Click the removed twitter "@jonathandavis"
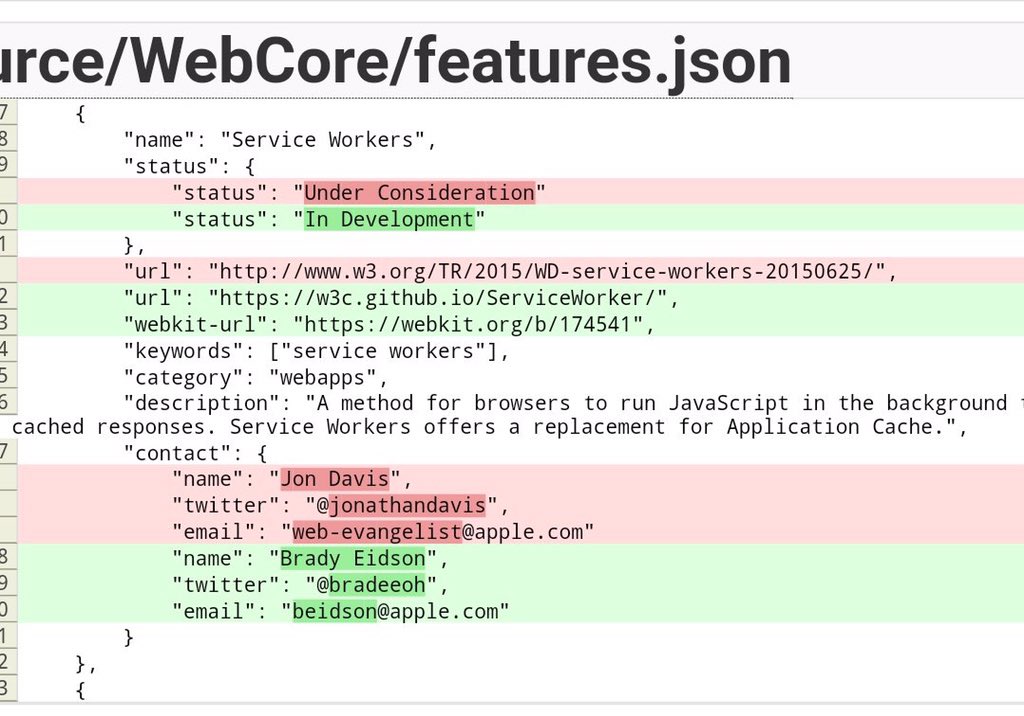The image size is (1024, 716). click(x=401, y=506)
